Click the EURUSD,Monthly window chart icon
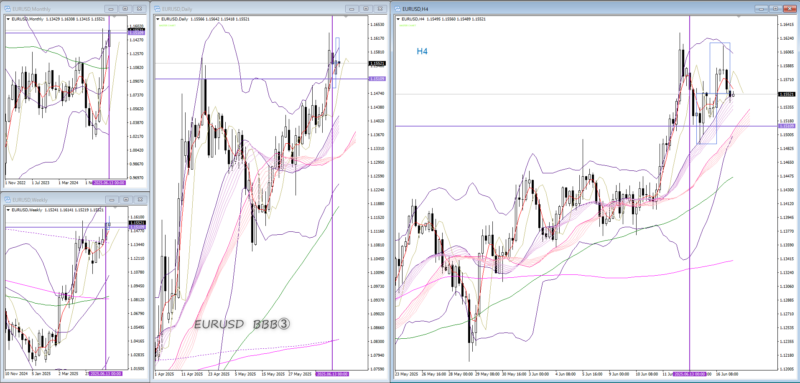This screenshot has width=800, height=383. pos(8,9)
